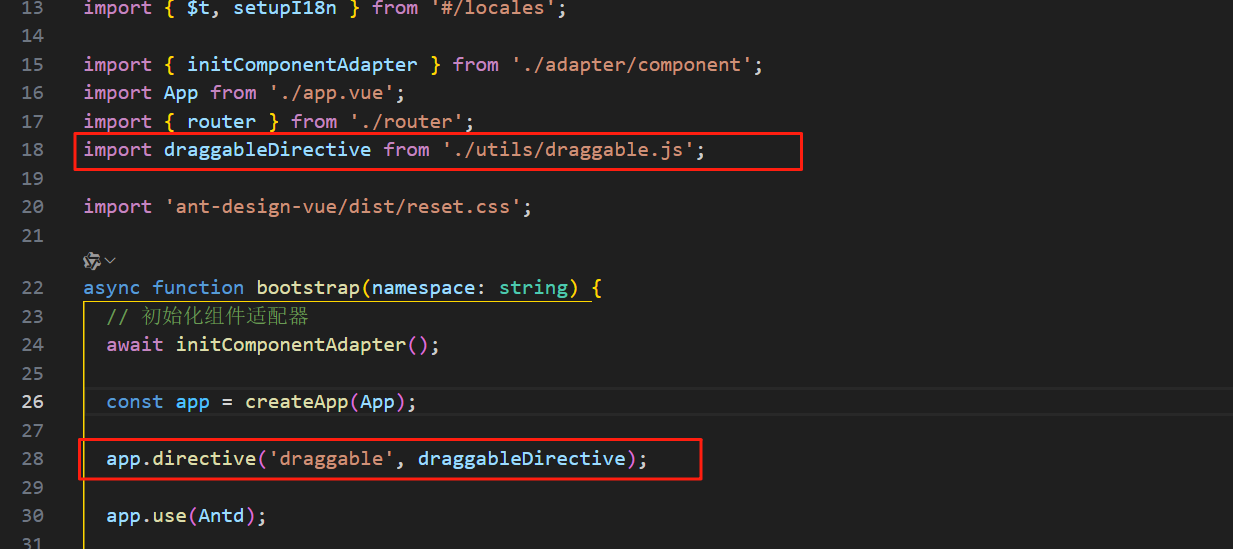The image size is (1233, 549).
Task: Click draggableDirective argument in app.directive call
Action: coord(521,459)
